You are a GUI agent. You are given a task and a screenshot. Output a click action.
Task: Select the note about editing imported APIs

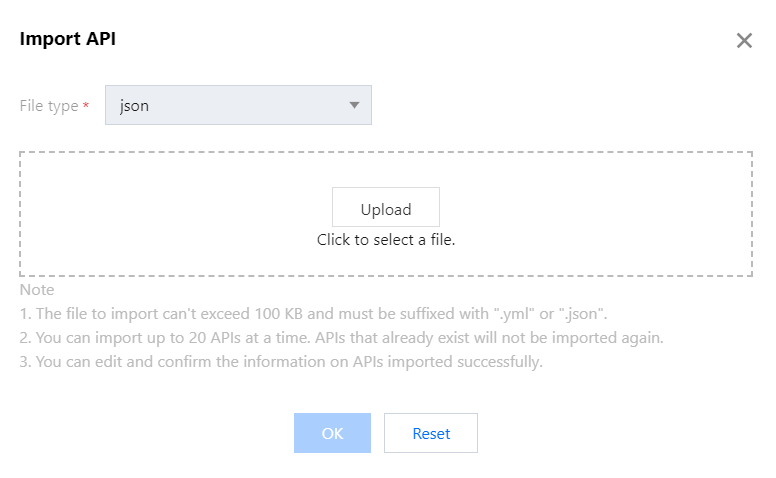pos(280,362)
